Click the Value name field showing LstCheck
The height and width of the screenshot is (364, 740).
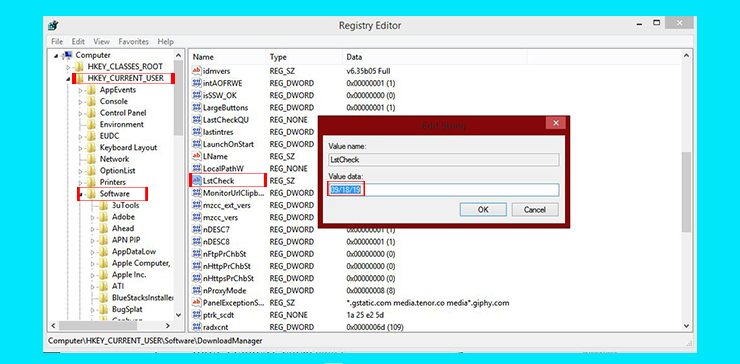[x=444, y=160]
